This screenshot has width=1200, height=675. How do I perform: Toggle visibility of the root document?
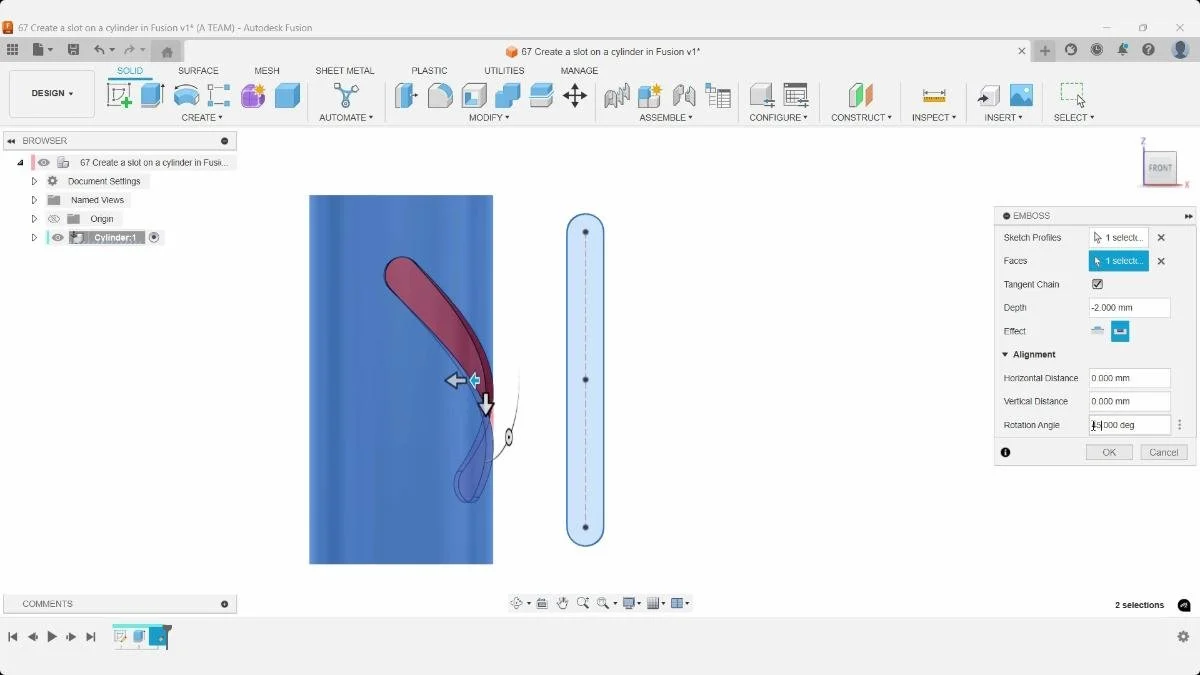pos(44,162)
